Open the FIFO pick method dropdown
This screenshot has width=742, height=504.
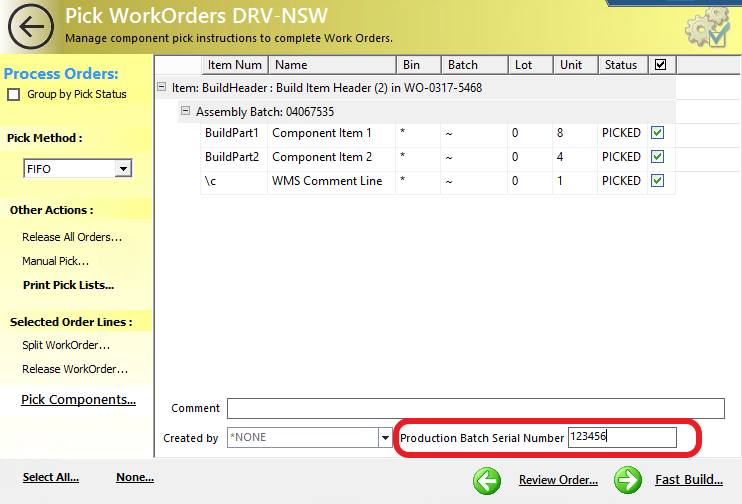(124, 168)
